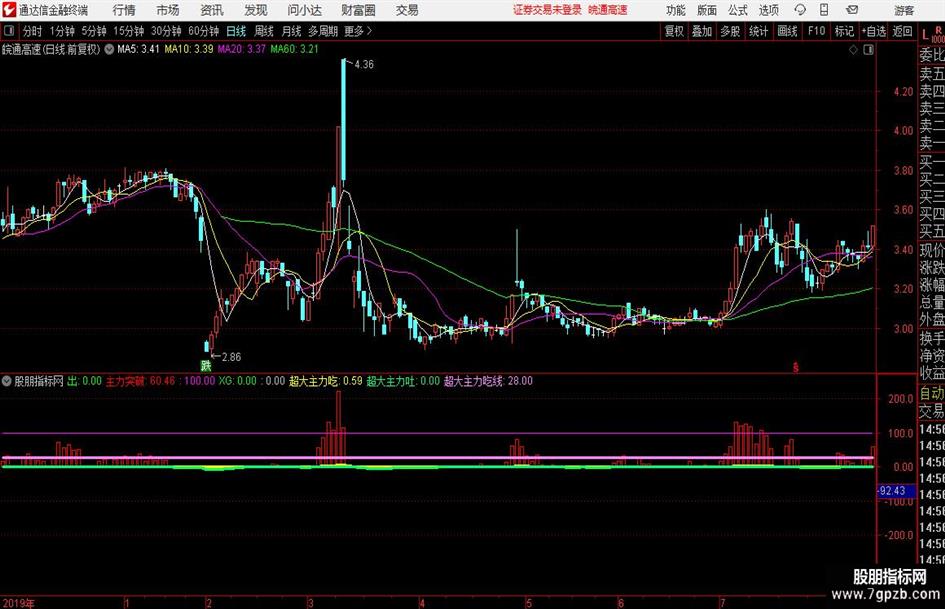Click the diamond icon above chart
The image size is (945, 609).
853,50
